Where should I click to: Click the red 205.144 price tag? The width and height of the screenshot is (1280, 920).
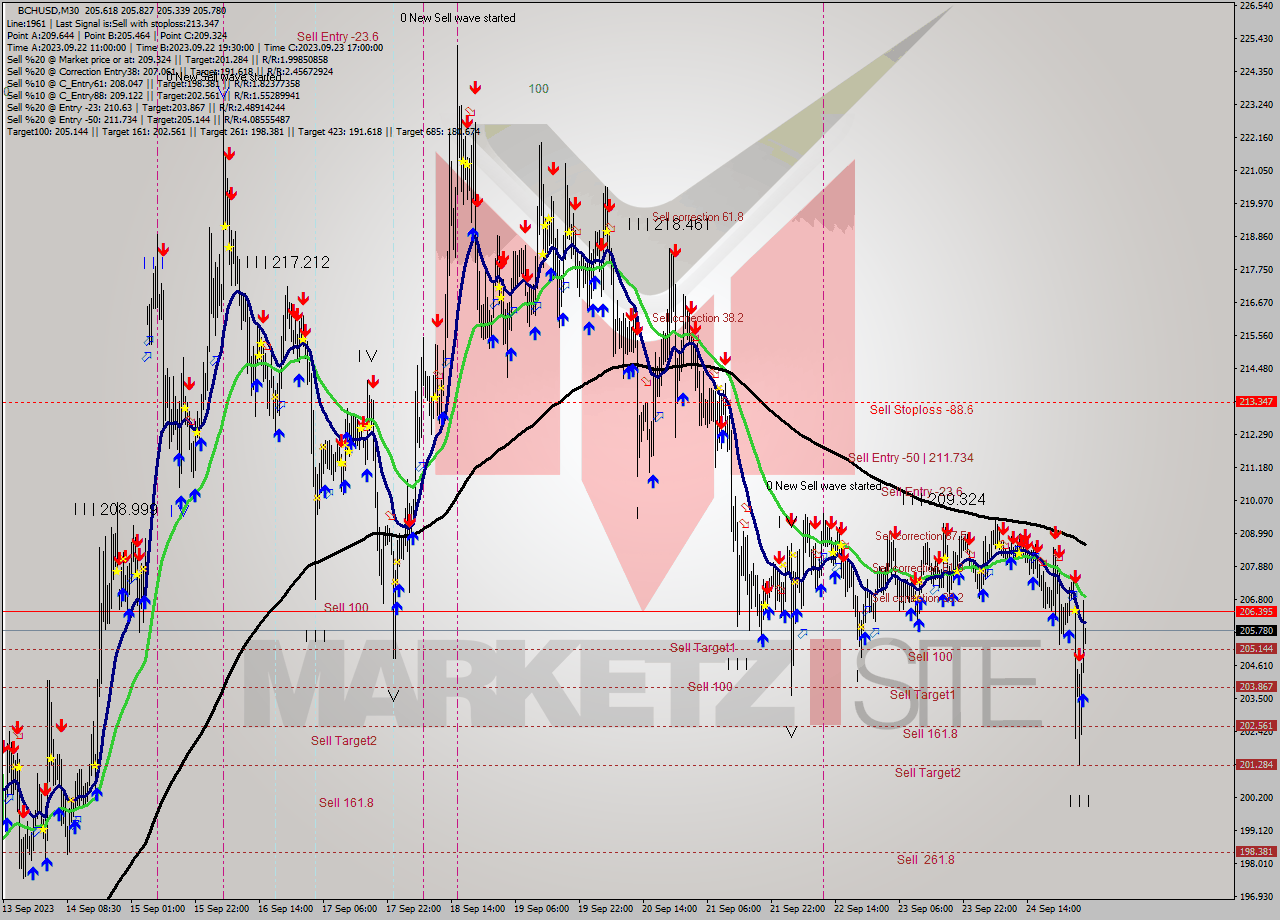pos(1256,648)
